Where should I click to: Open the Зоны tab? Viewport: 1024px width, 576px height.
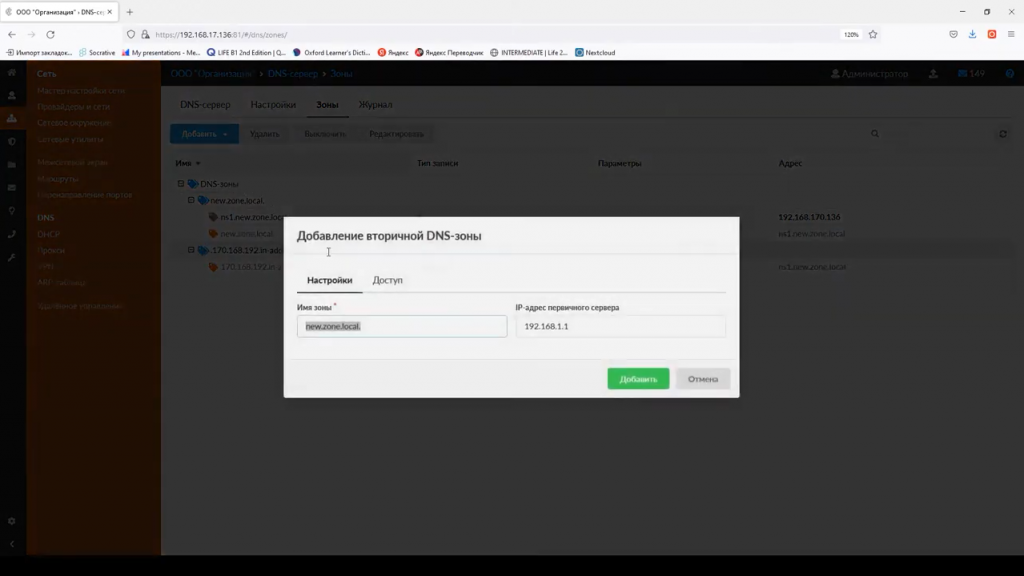click(x=327, y=104)
